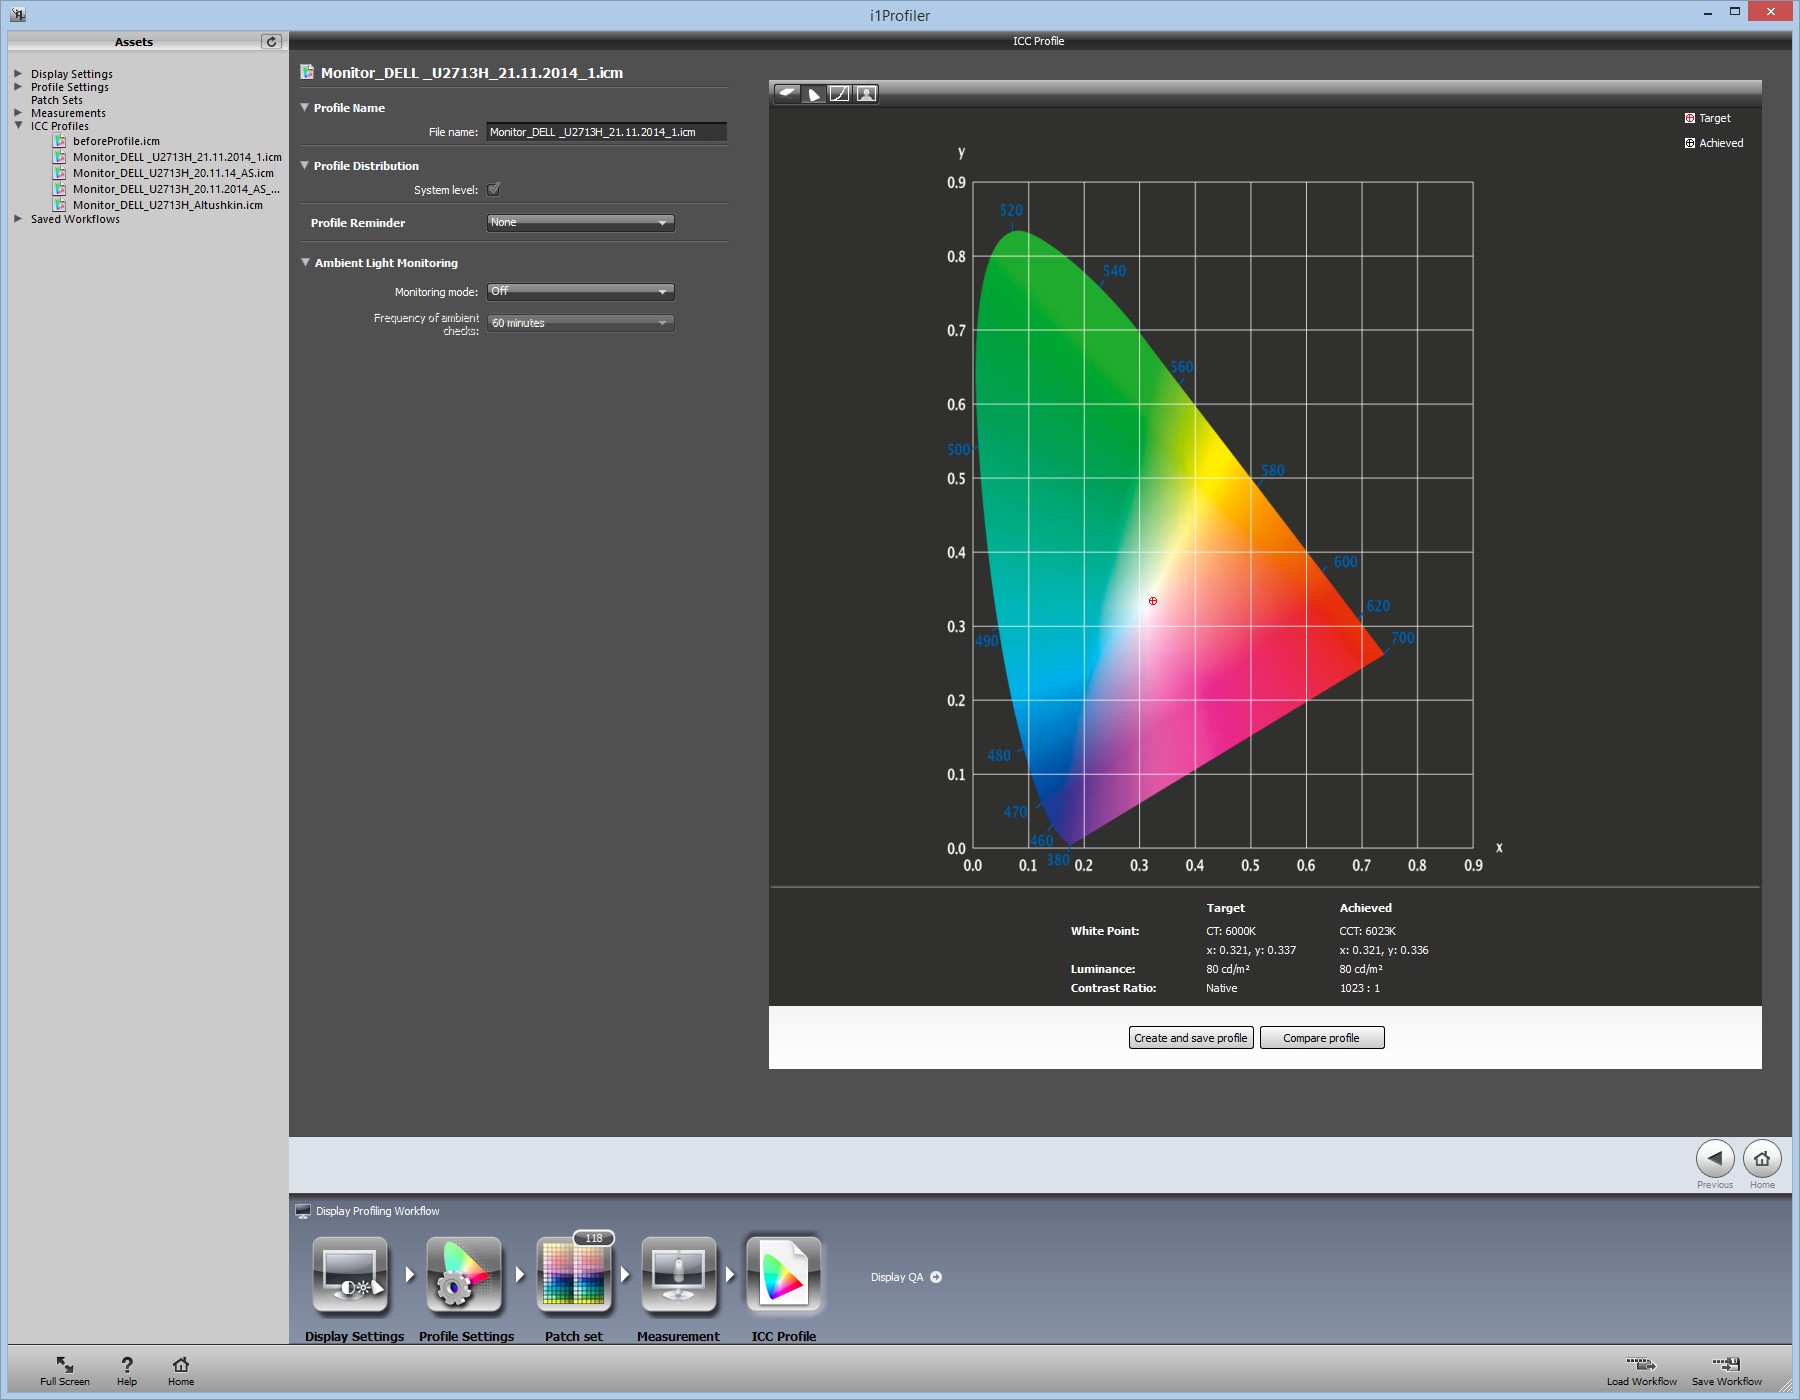
Task: Switch to the 3D gamut view icon
Action: [x=788, y=93]
